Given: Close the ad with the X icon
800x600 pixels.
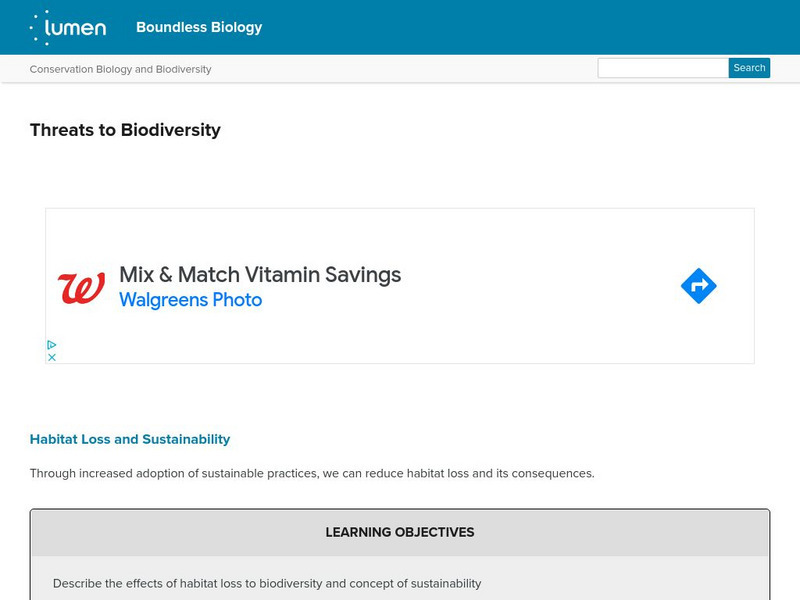Looking at the screenshot, I should pos(52,357).
